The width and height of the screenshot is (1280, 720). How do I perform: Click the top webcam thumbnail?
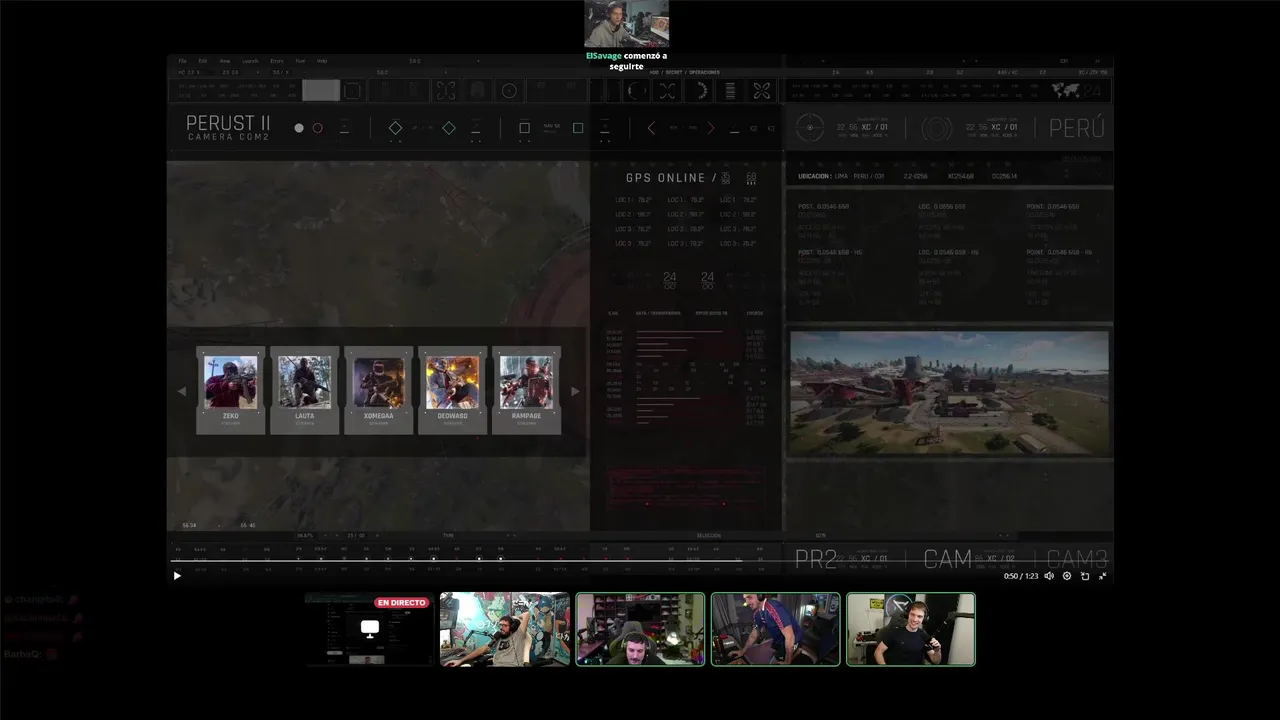[x=627, y=24]
